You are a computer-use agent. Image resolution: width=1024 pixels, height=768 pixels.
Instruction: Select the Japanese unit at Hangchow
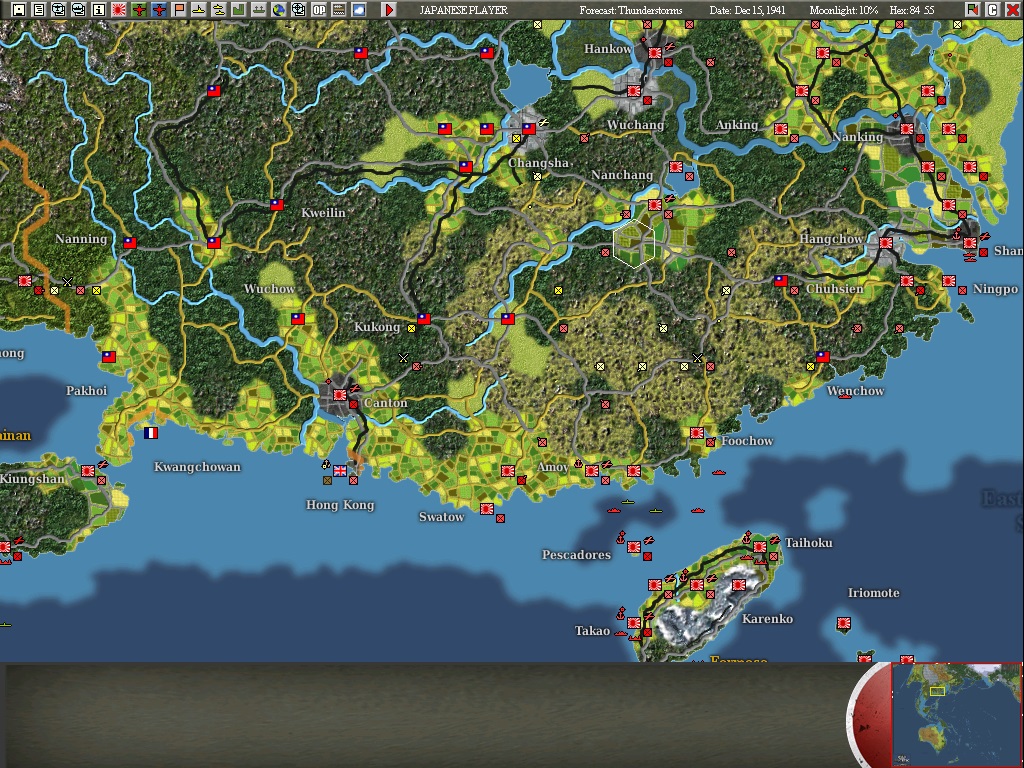886,243
